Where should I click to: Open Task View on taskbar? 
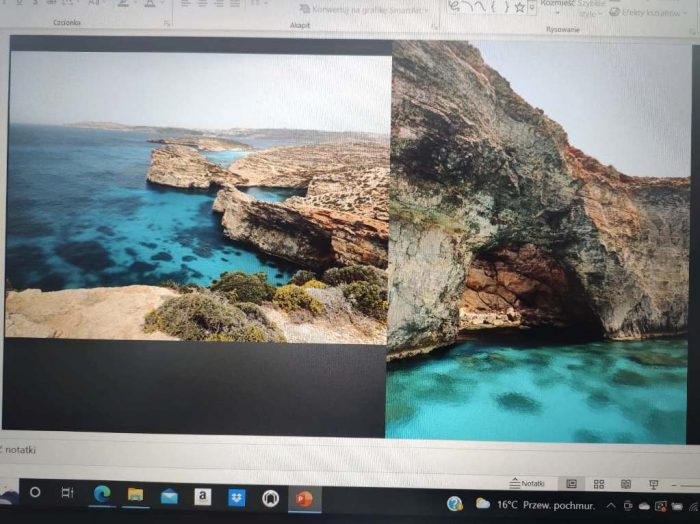click(67, 493)
